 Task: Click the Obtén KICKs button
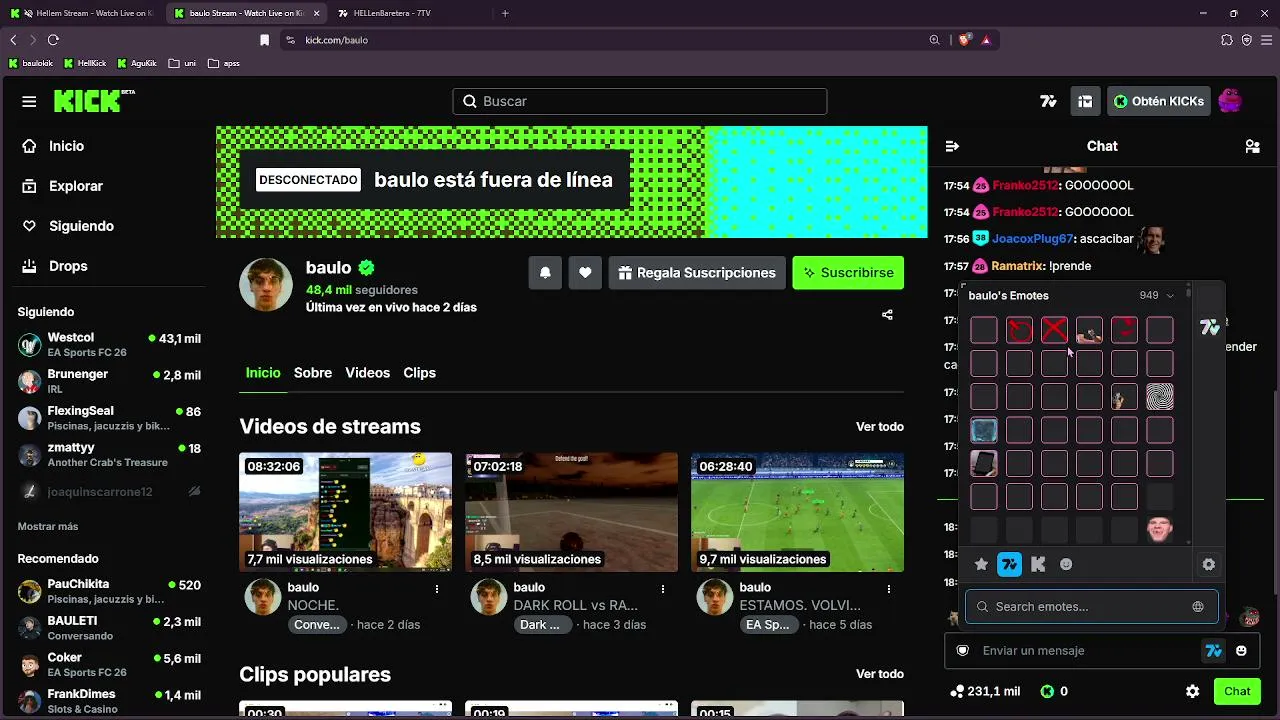(1159, 101)
